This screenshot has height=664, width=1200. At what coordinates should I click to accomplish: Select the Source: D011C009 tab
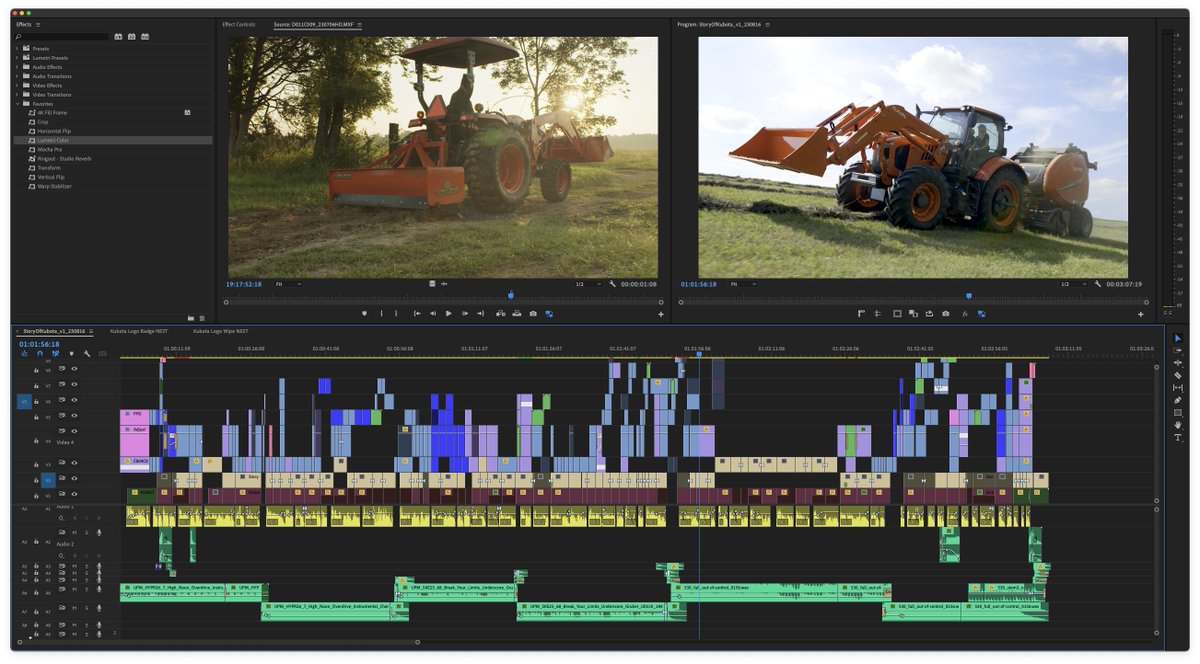pos(313,24)
